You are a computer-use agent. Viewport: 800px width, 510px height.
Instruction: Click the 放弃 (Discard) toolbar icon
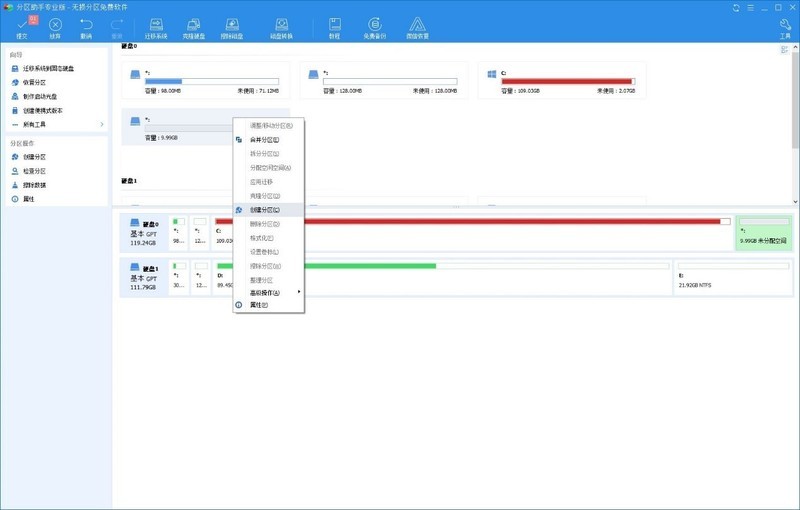[55, 25]
